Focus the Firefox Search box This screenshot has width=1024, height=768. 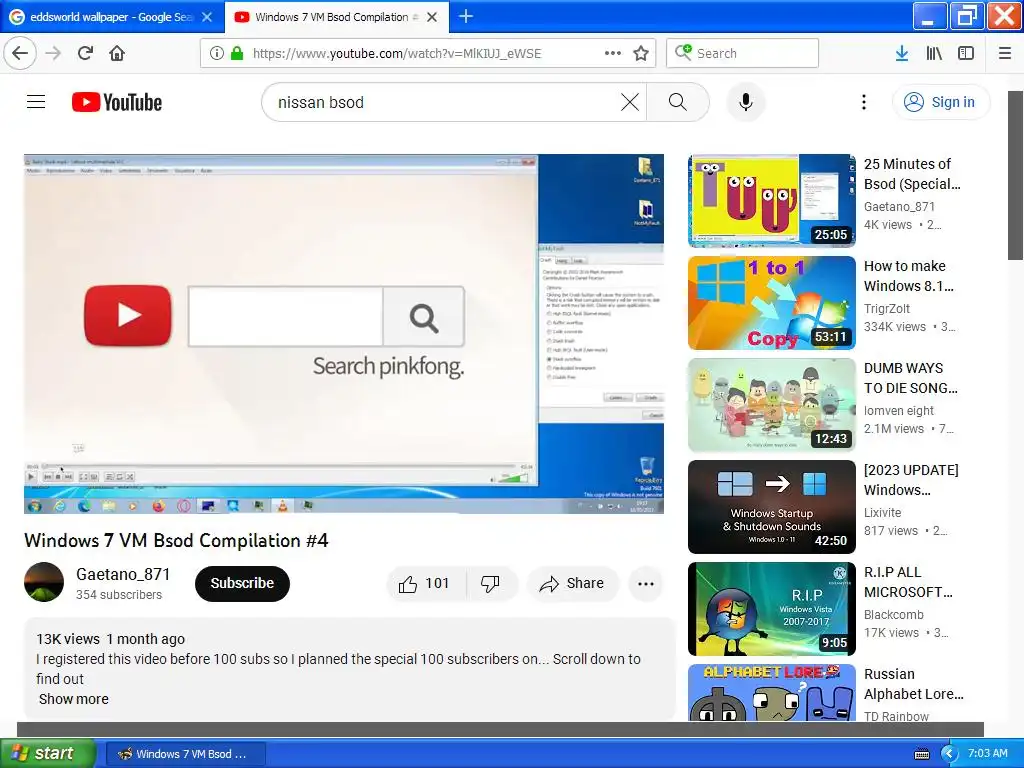coord(743,53)
